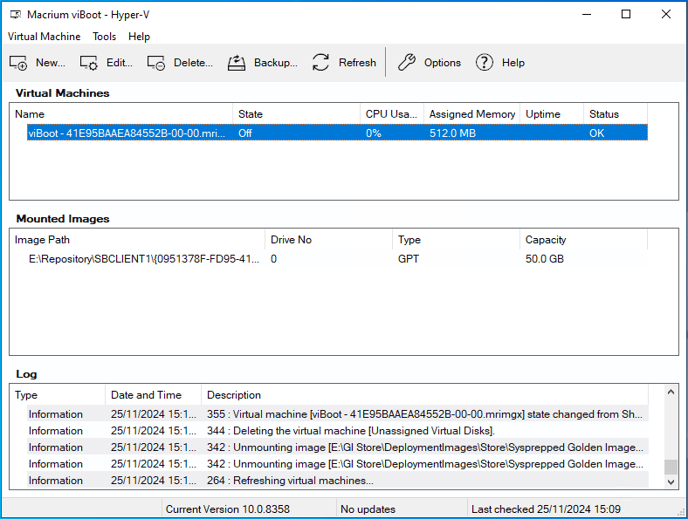Screen dimensions: 688x519
Task: Click the Edit virtual machine icon
Action: coord(89,63)
